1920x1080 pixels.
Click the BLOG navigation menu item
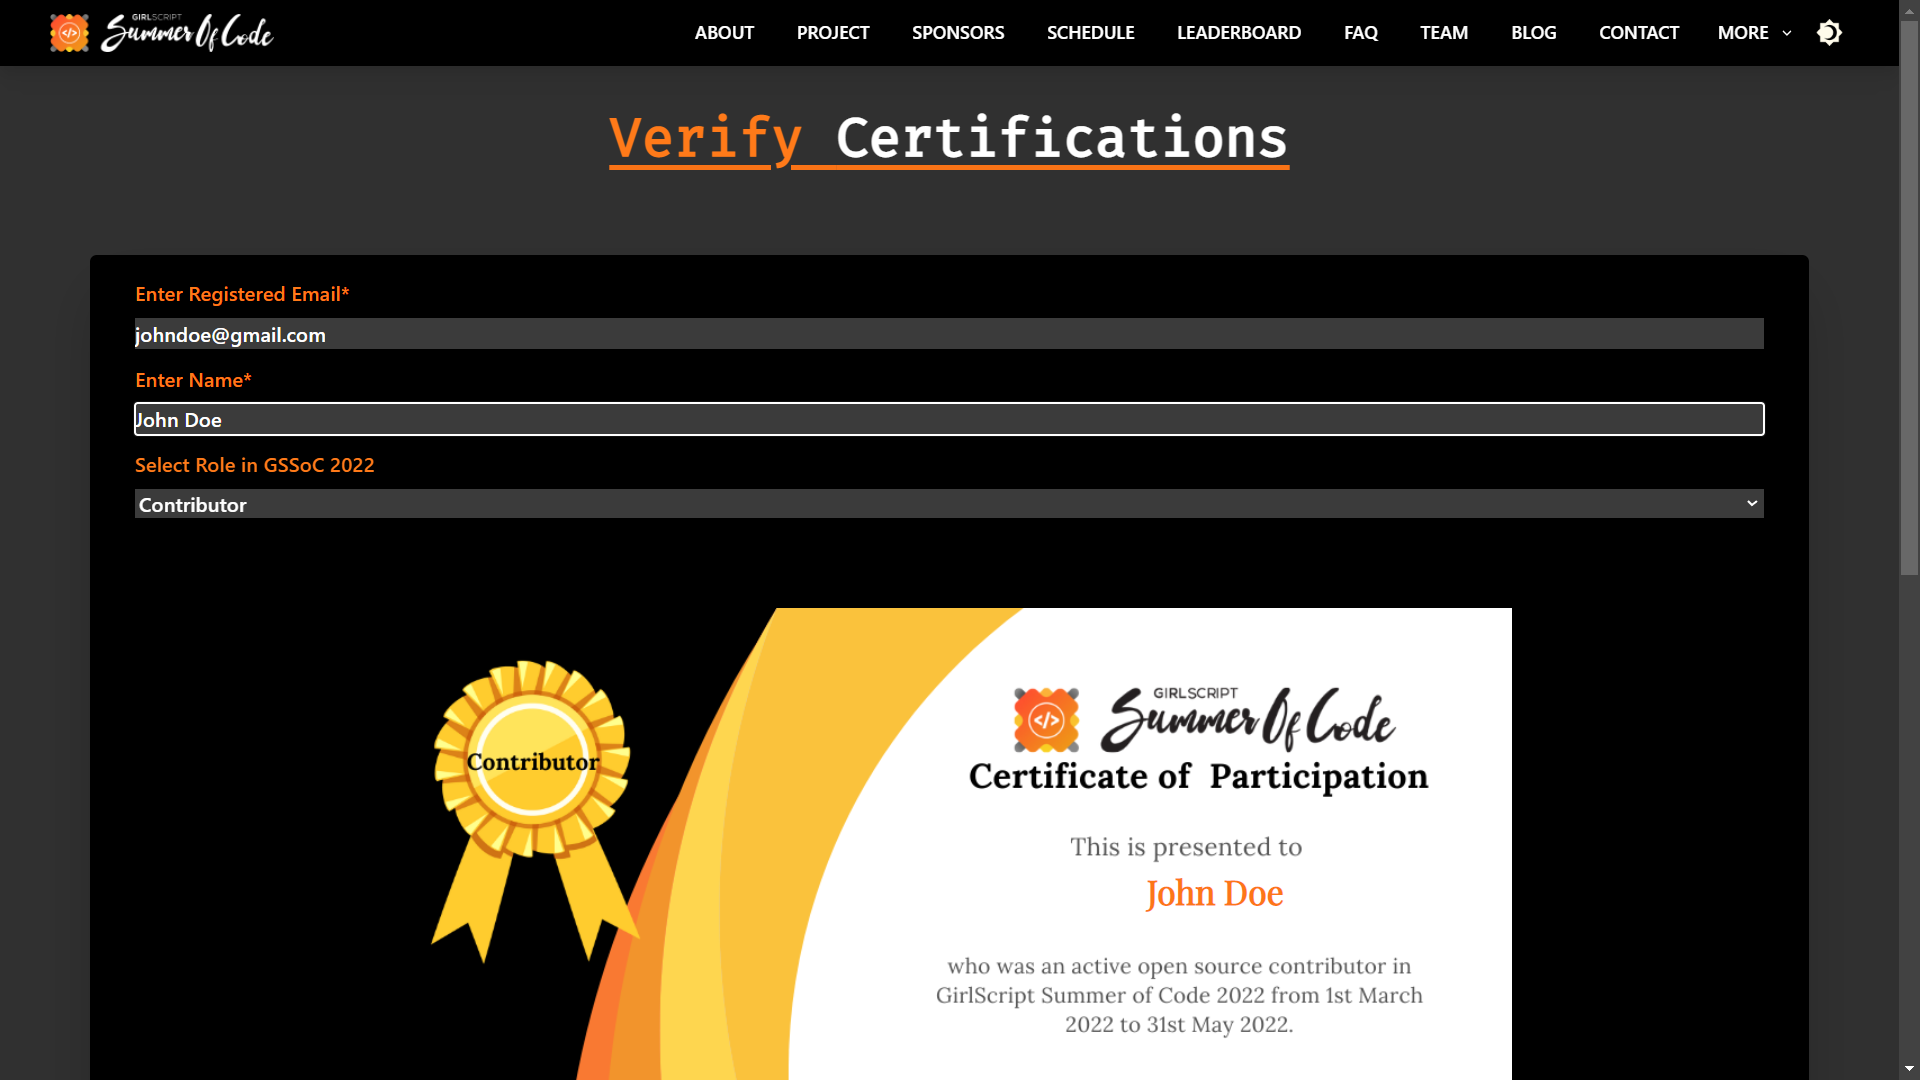1534,32
